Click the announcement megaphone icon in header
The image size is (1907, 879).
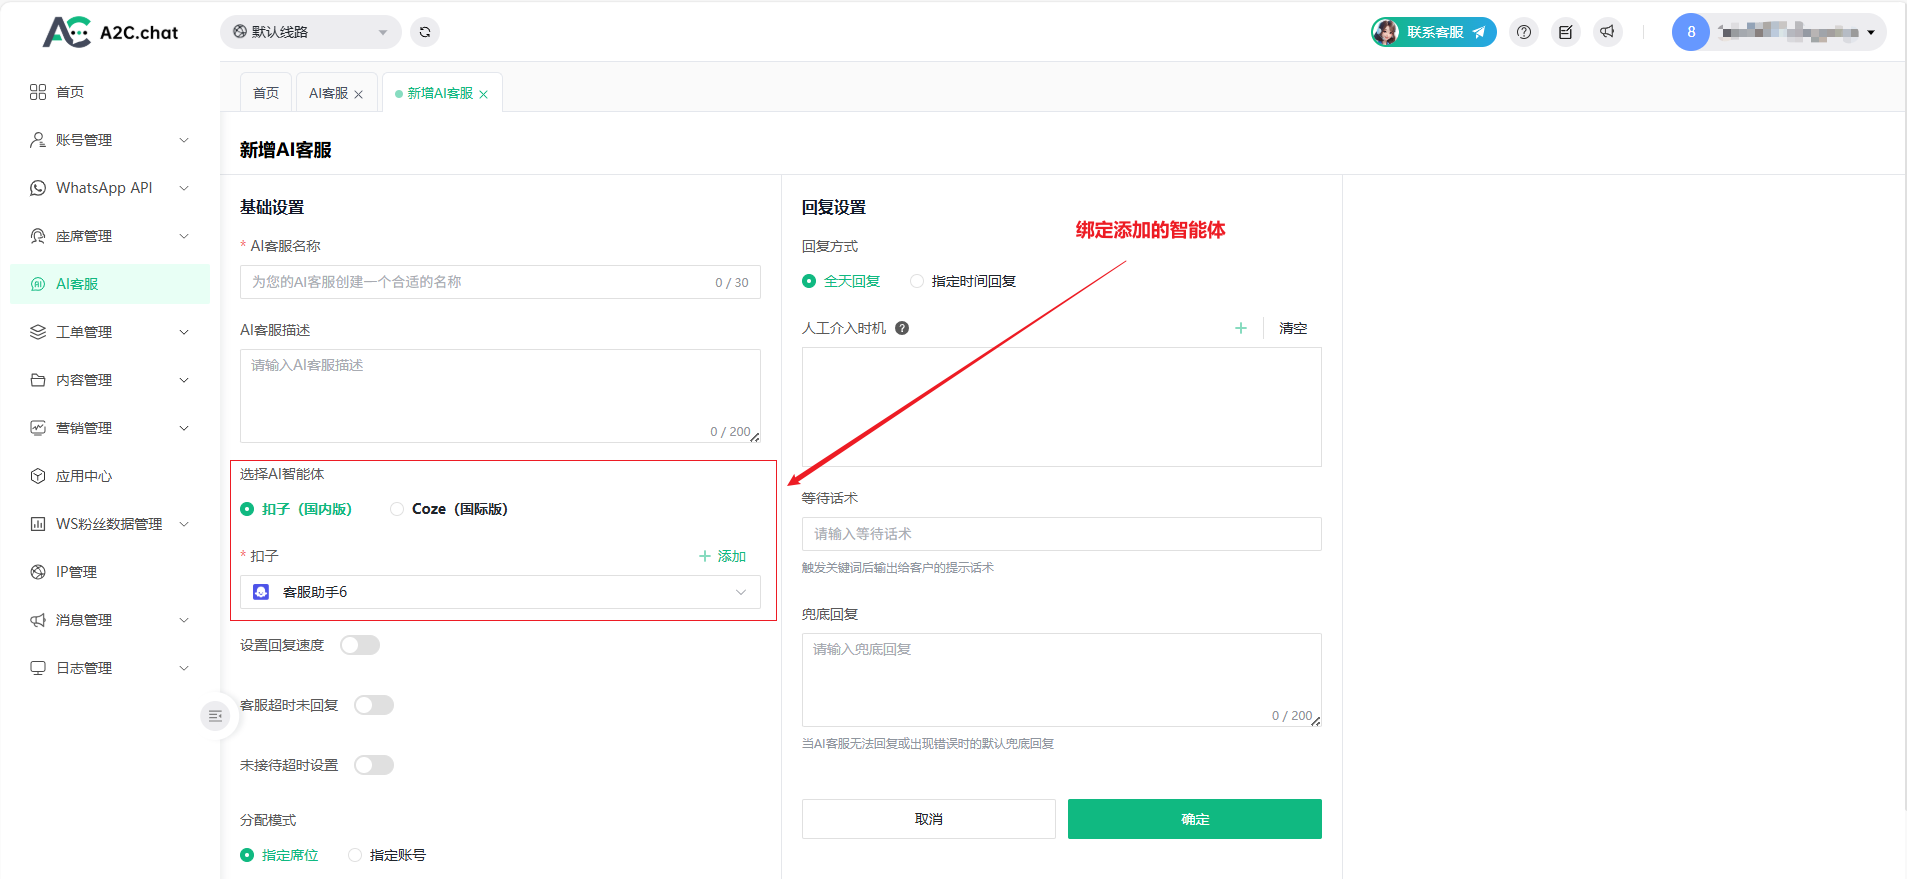click(x=1607, y=32)
